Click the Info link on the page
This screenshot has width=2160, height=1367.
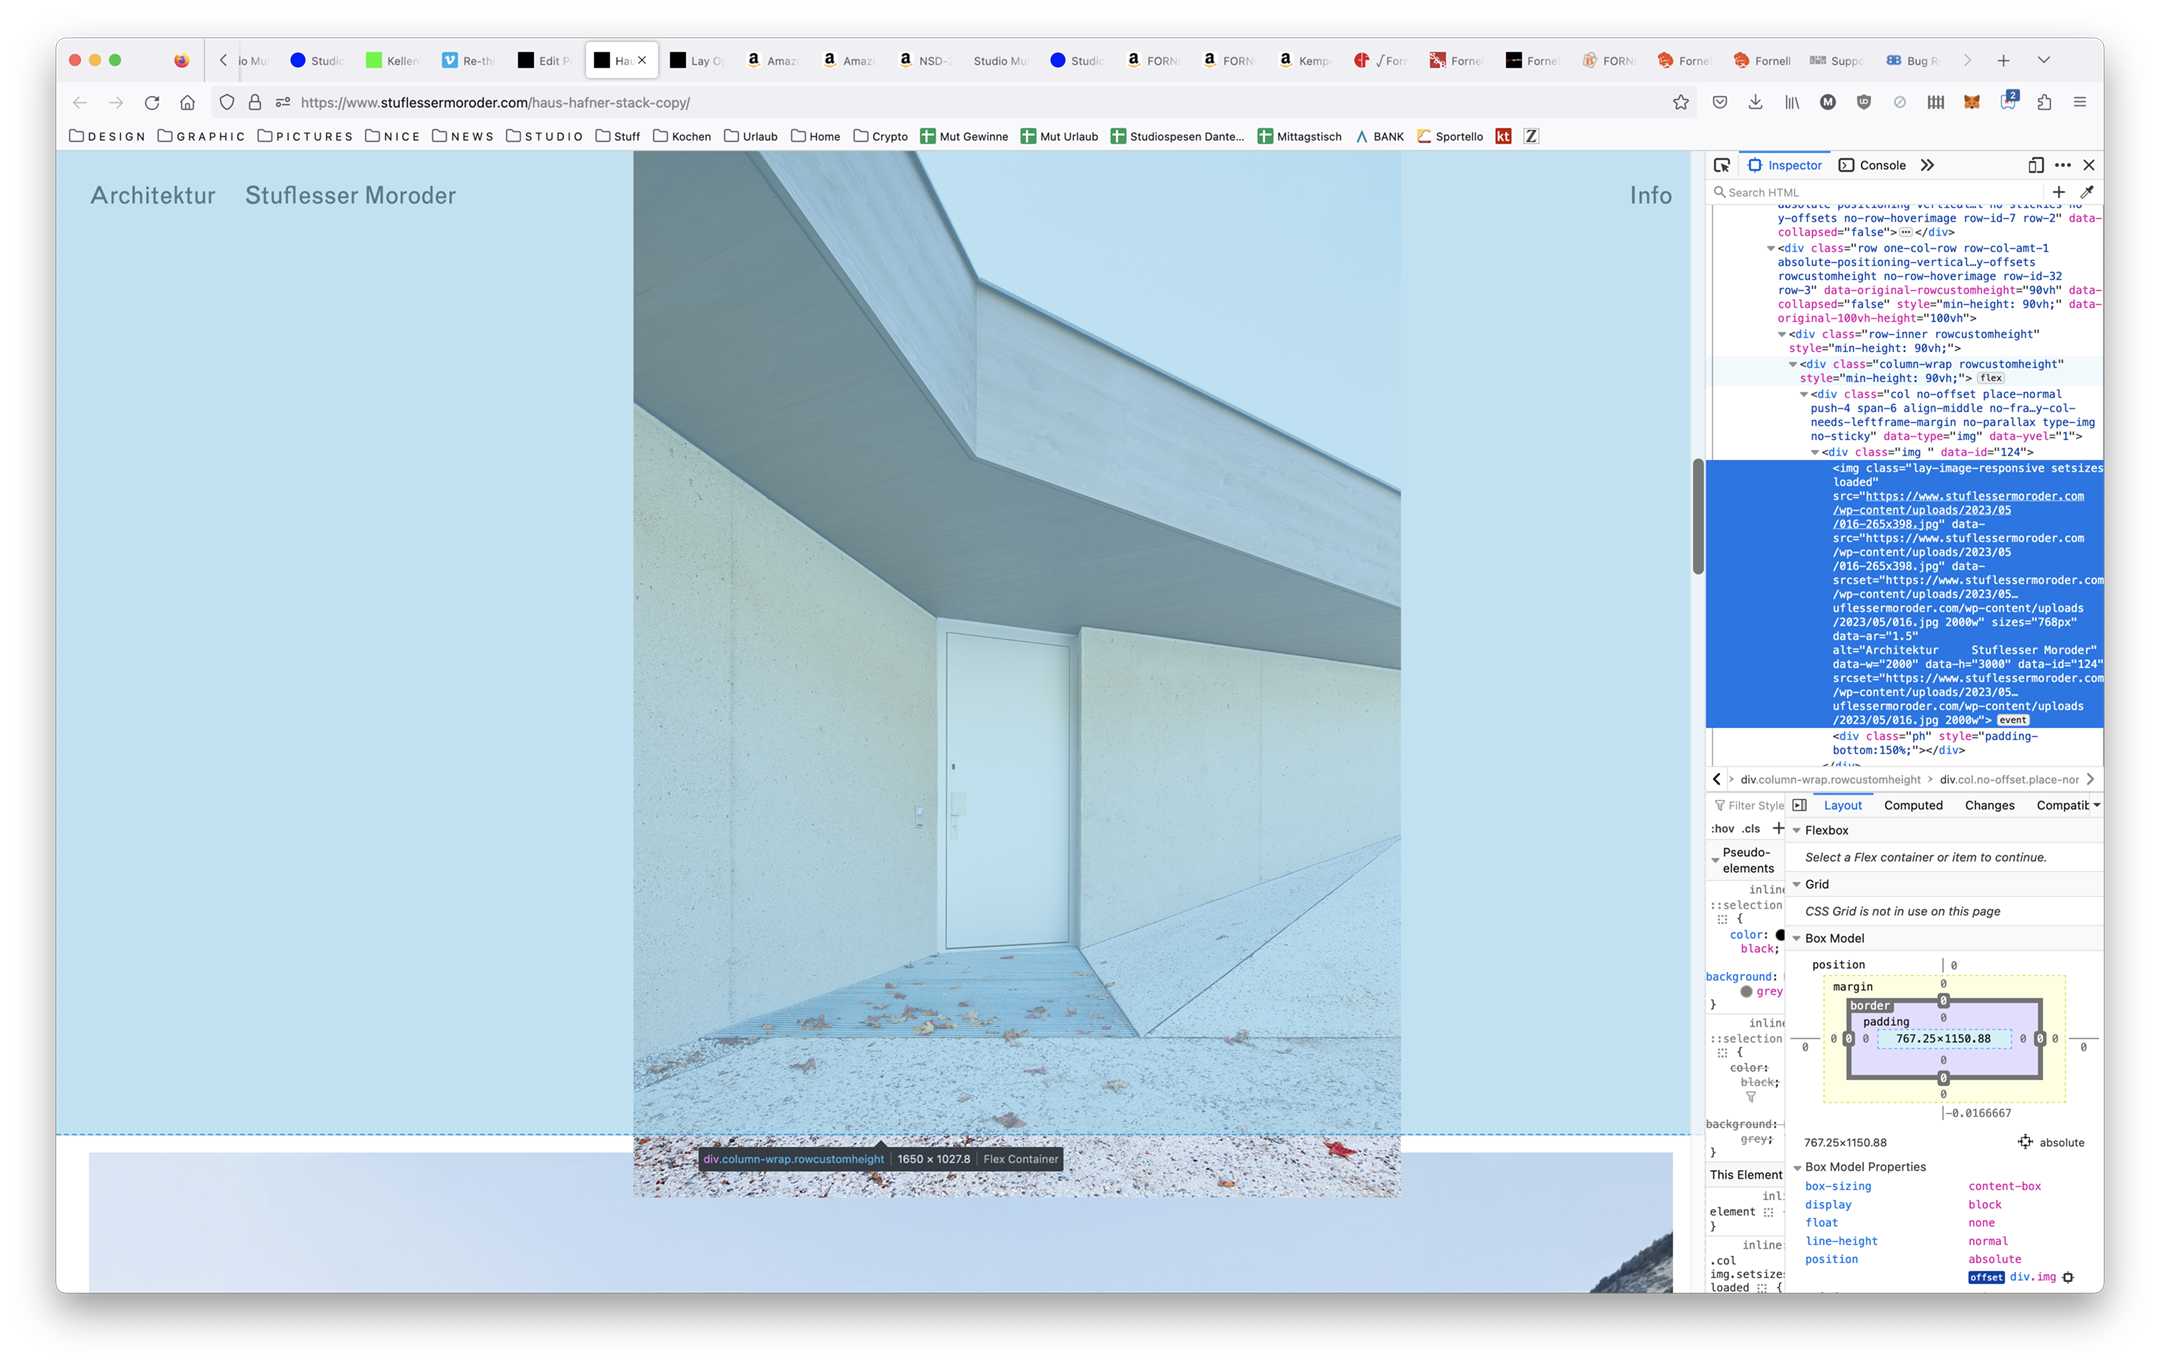click(1650, 195)
